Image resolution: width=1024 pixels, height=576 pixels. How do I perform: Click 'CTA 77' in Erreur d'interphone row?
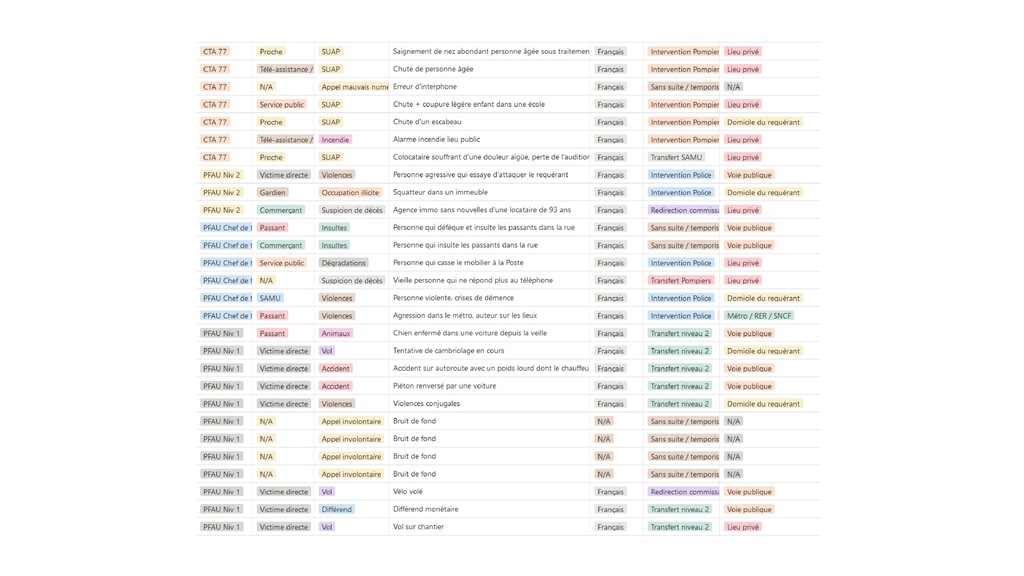coord(215,87)
